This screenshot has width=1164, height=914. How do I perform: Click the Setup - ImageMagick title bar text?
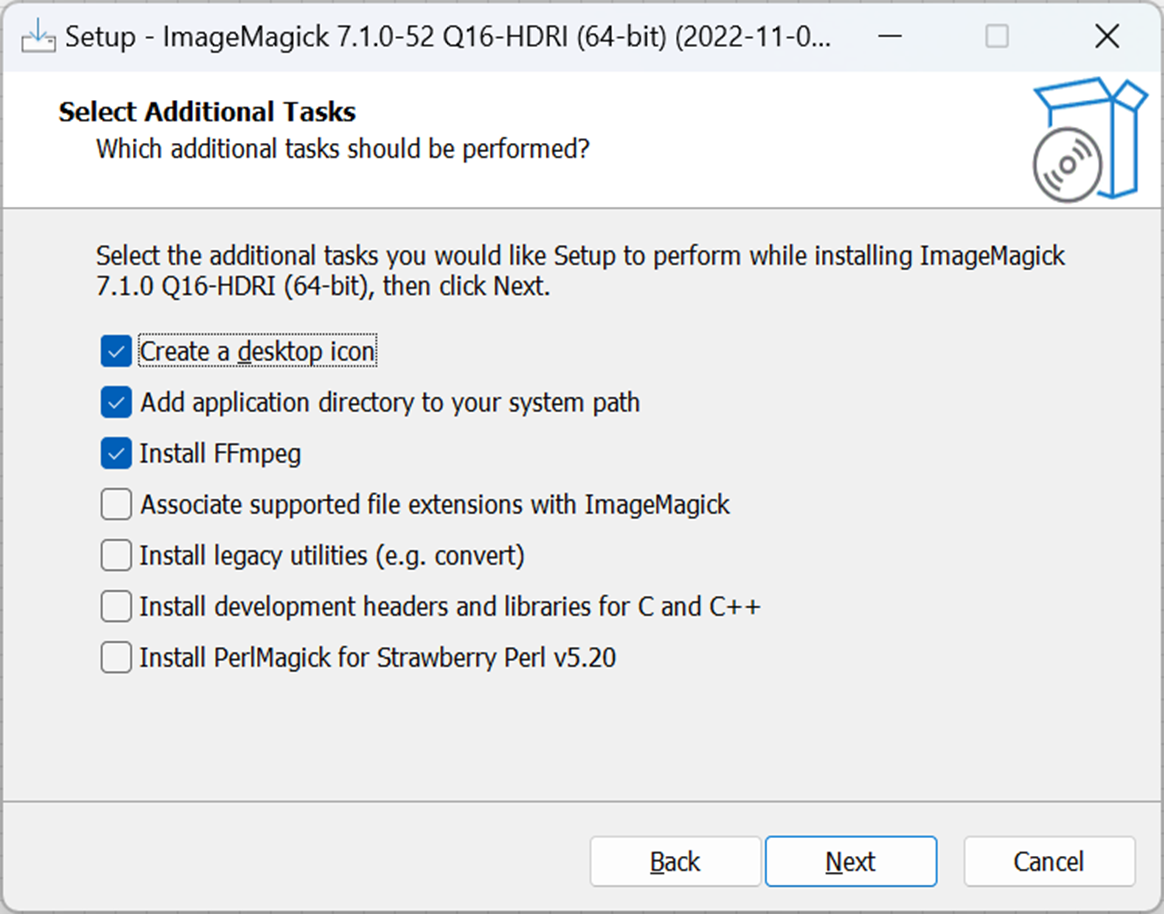(448, 36)
